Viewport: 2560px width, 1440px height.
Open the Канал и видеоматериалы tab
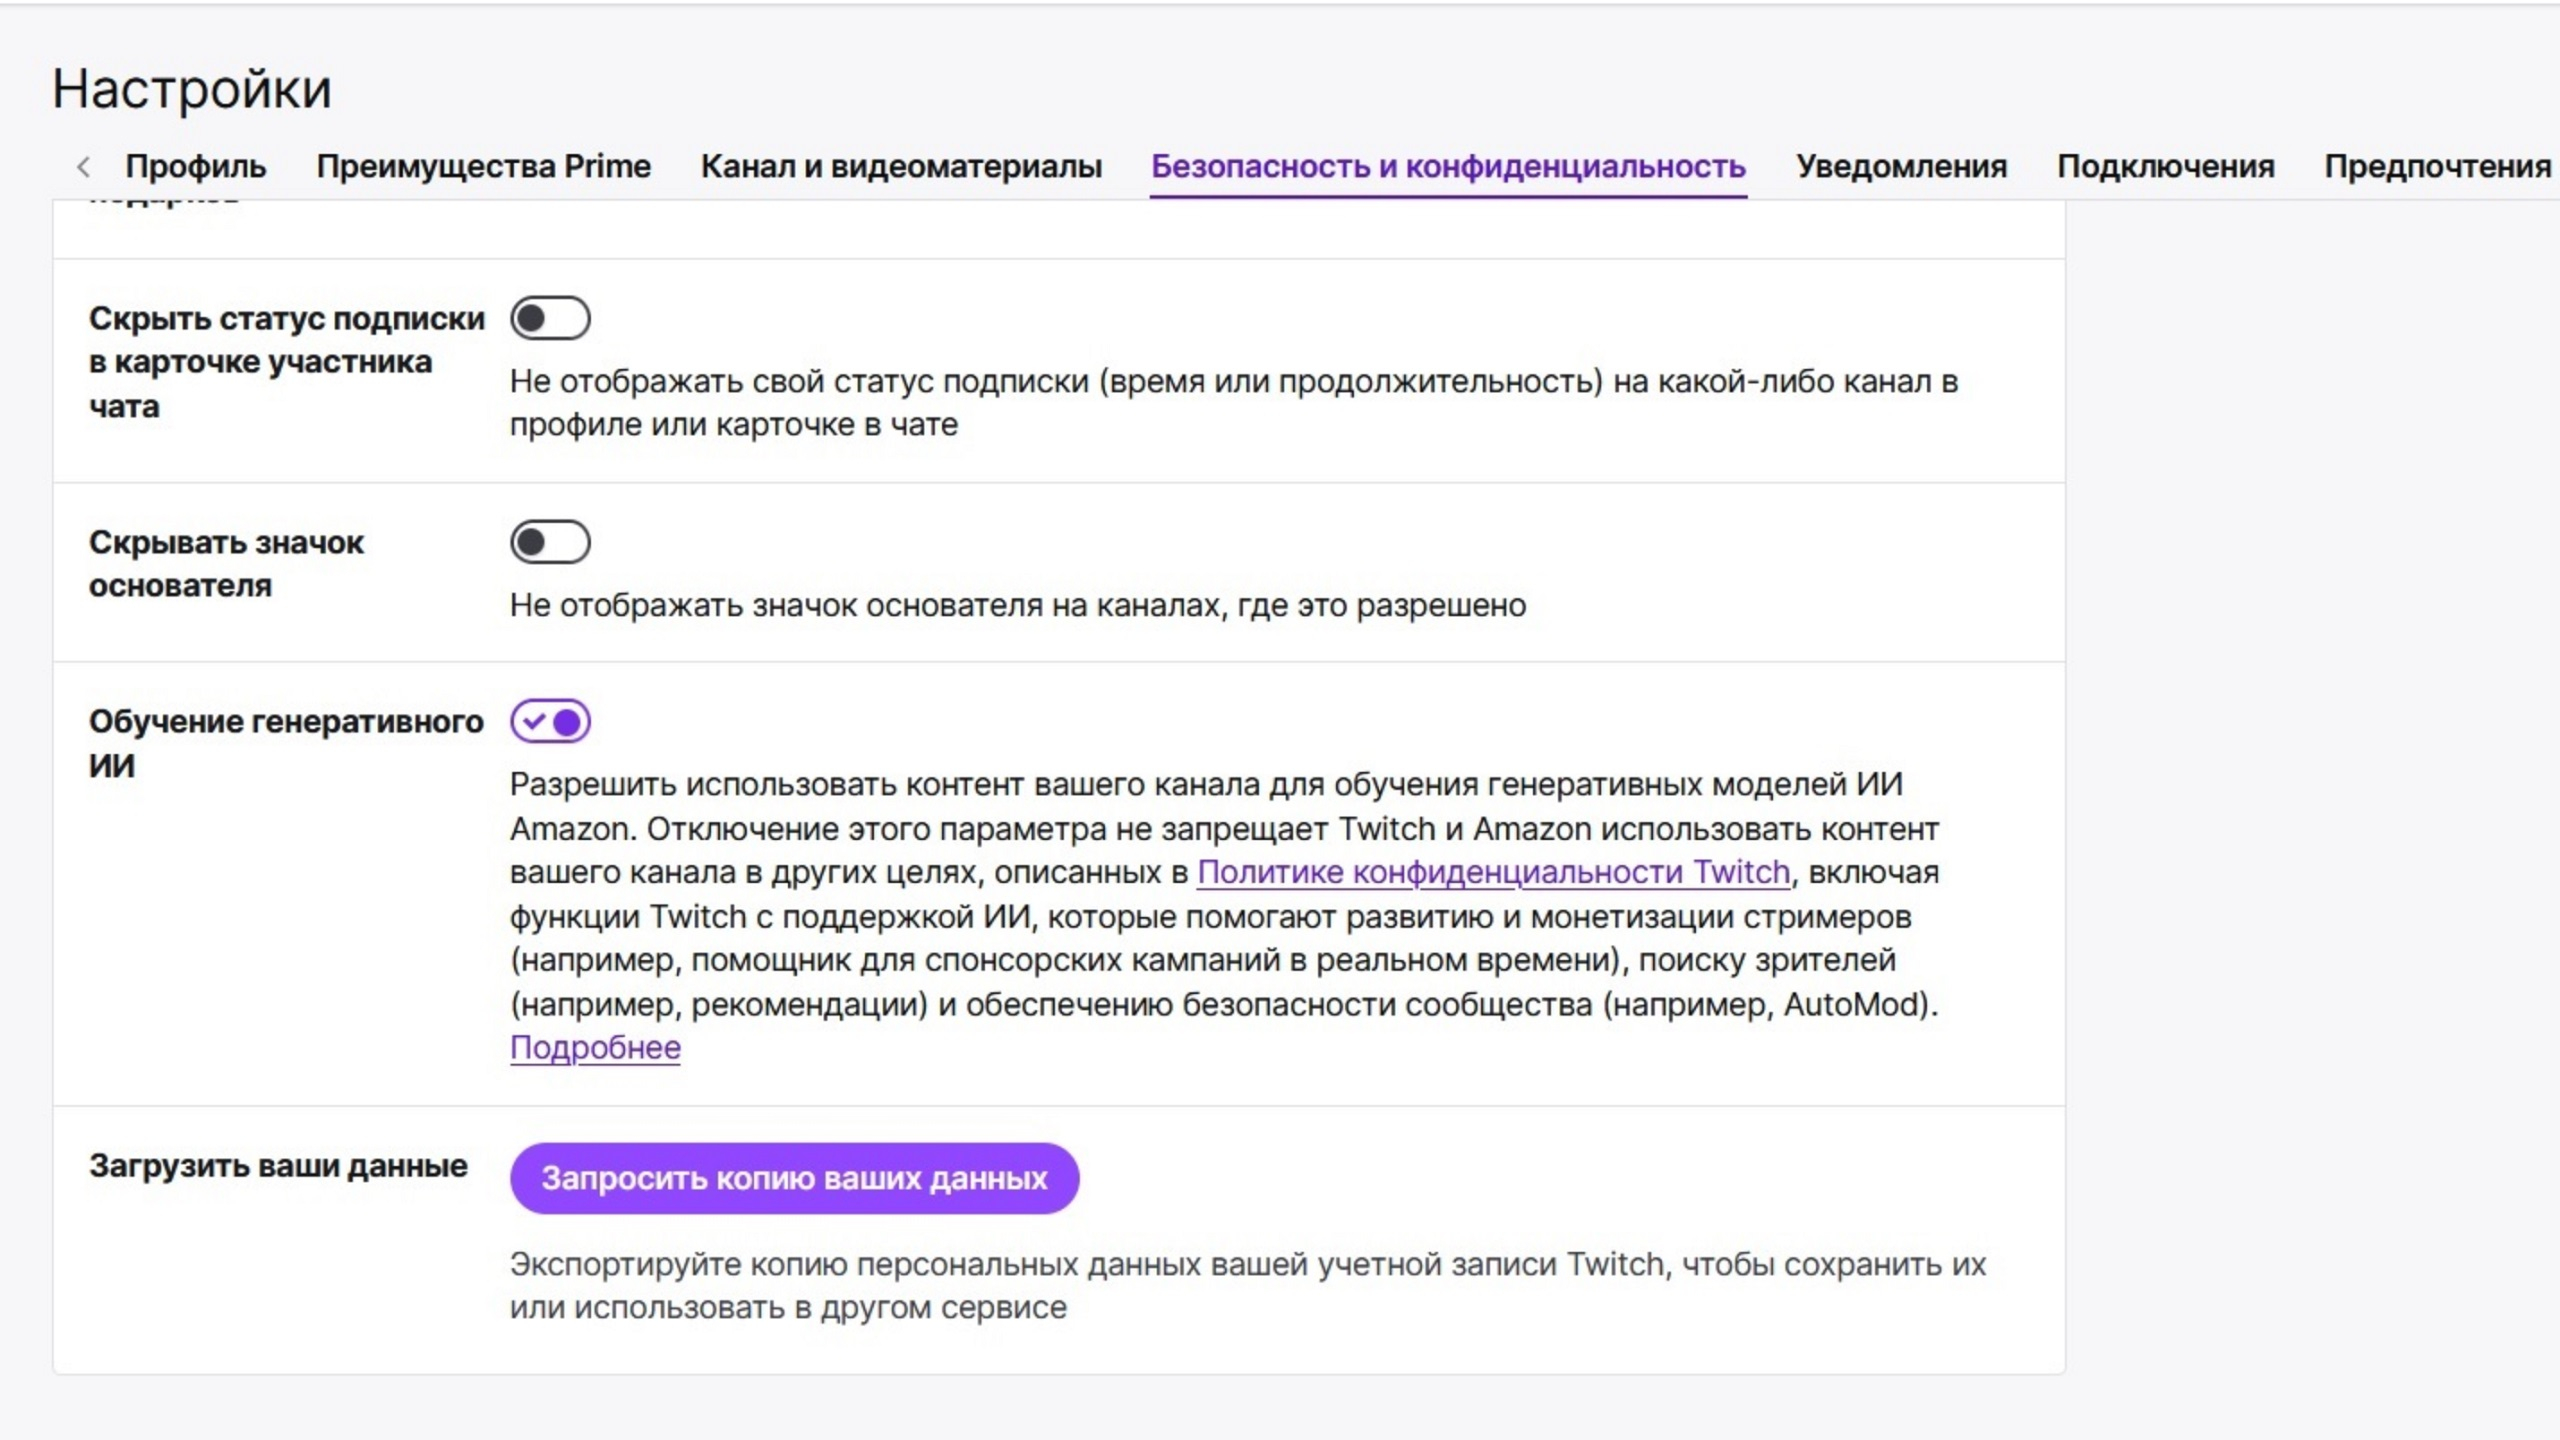tap(901, 166)
